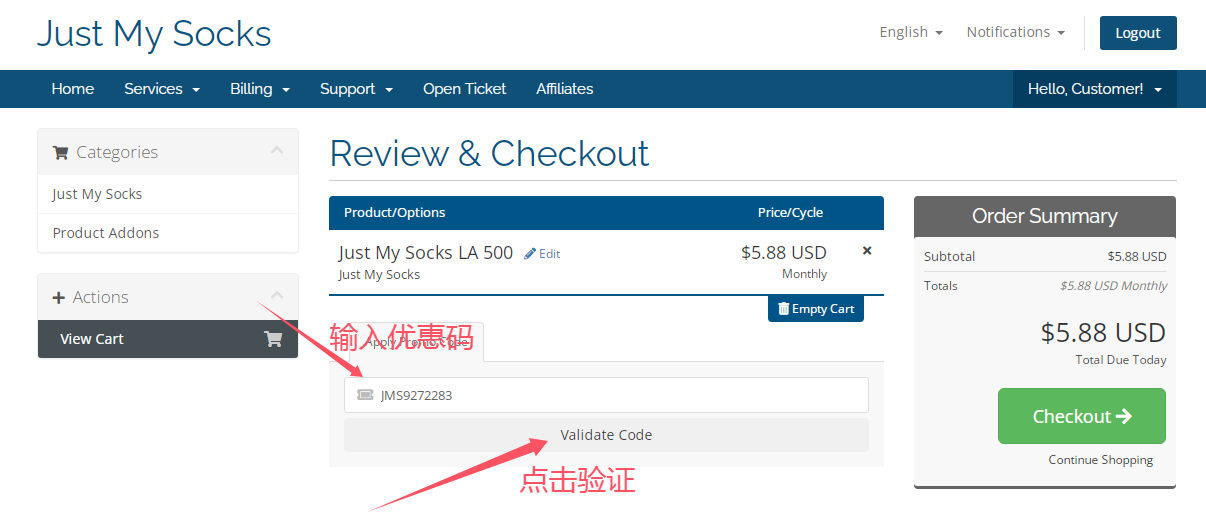Click the $5.88 USD price in cart row
The image size is (1206, 532).
pos(784,253)
